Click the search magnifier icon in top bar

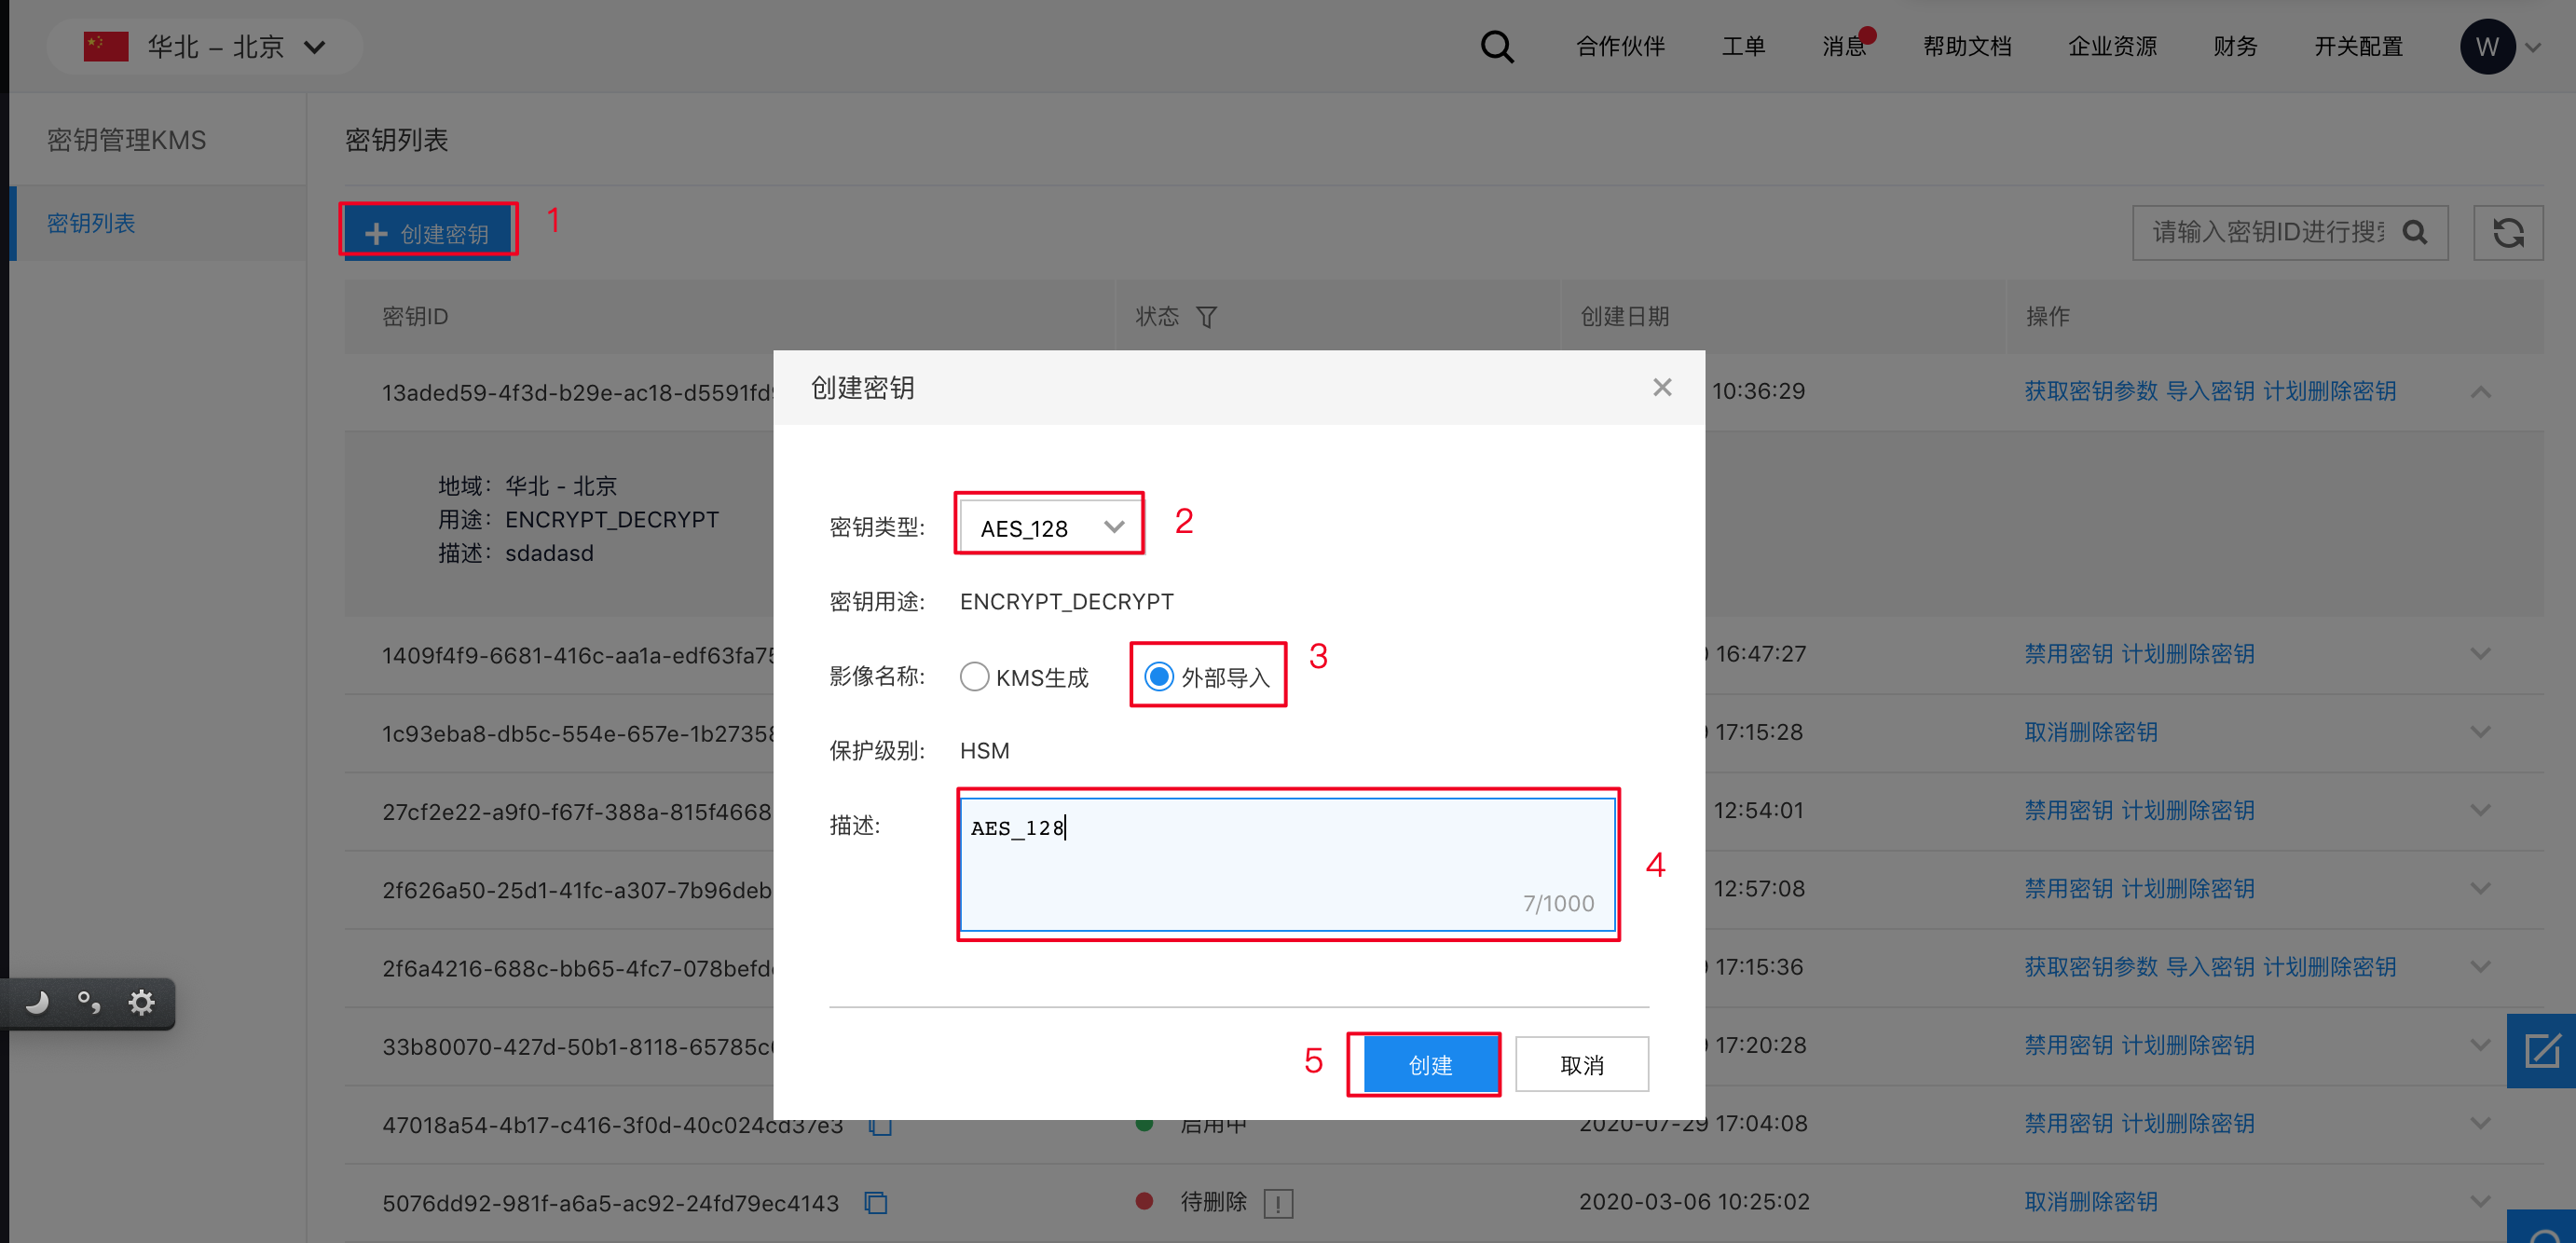tap(1496, 47)
